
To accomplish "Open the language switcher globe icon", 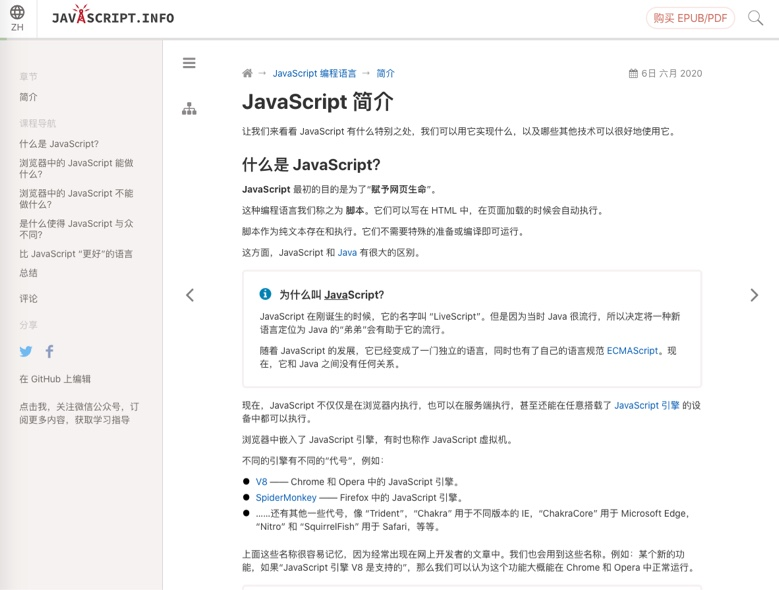I will [x=17, y=12].
